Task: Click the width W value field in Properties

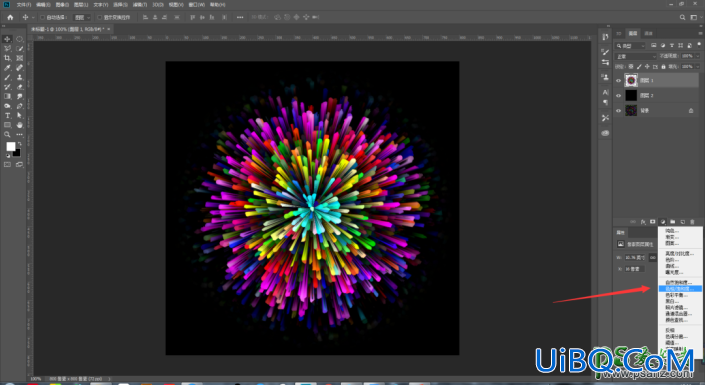Action: (x=635, y=257)
